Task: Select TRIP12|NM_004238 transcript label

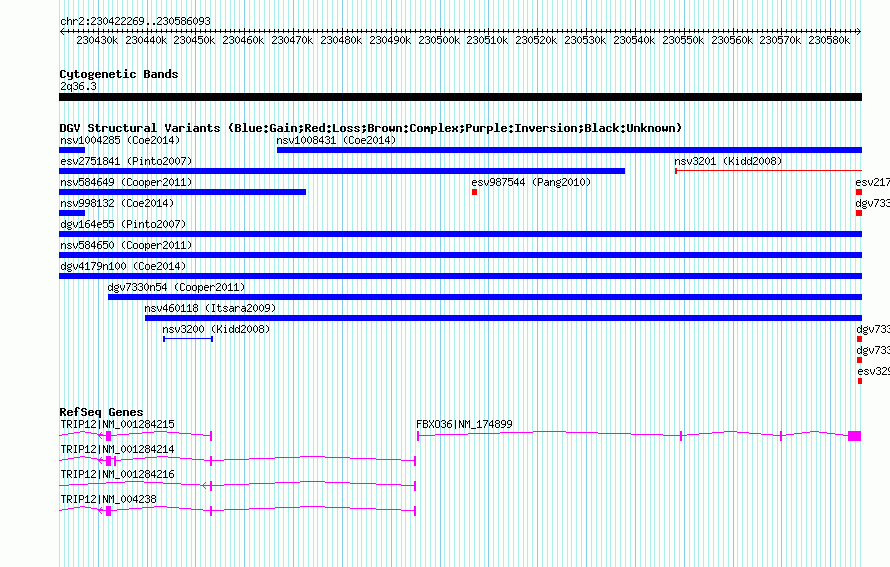Action: pos(108,499)
